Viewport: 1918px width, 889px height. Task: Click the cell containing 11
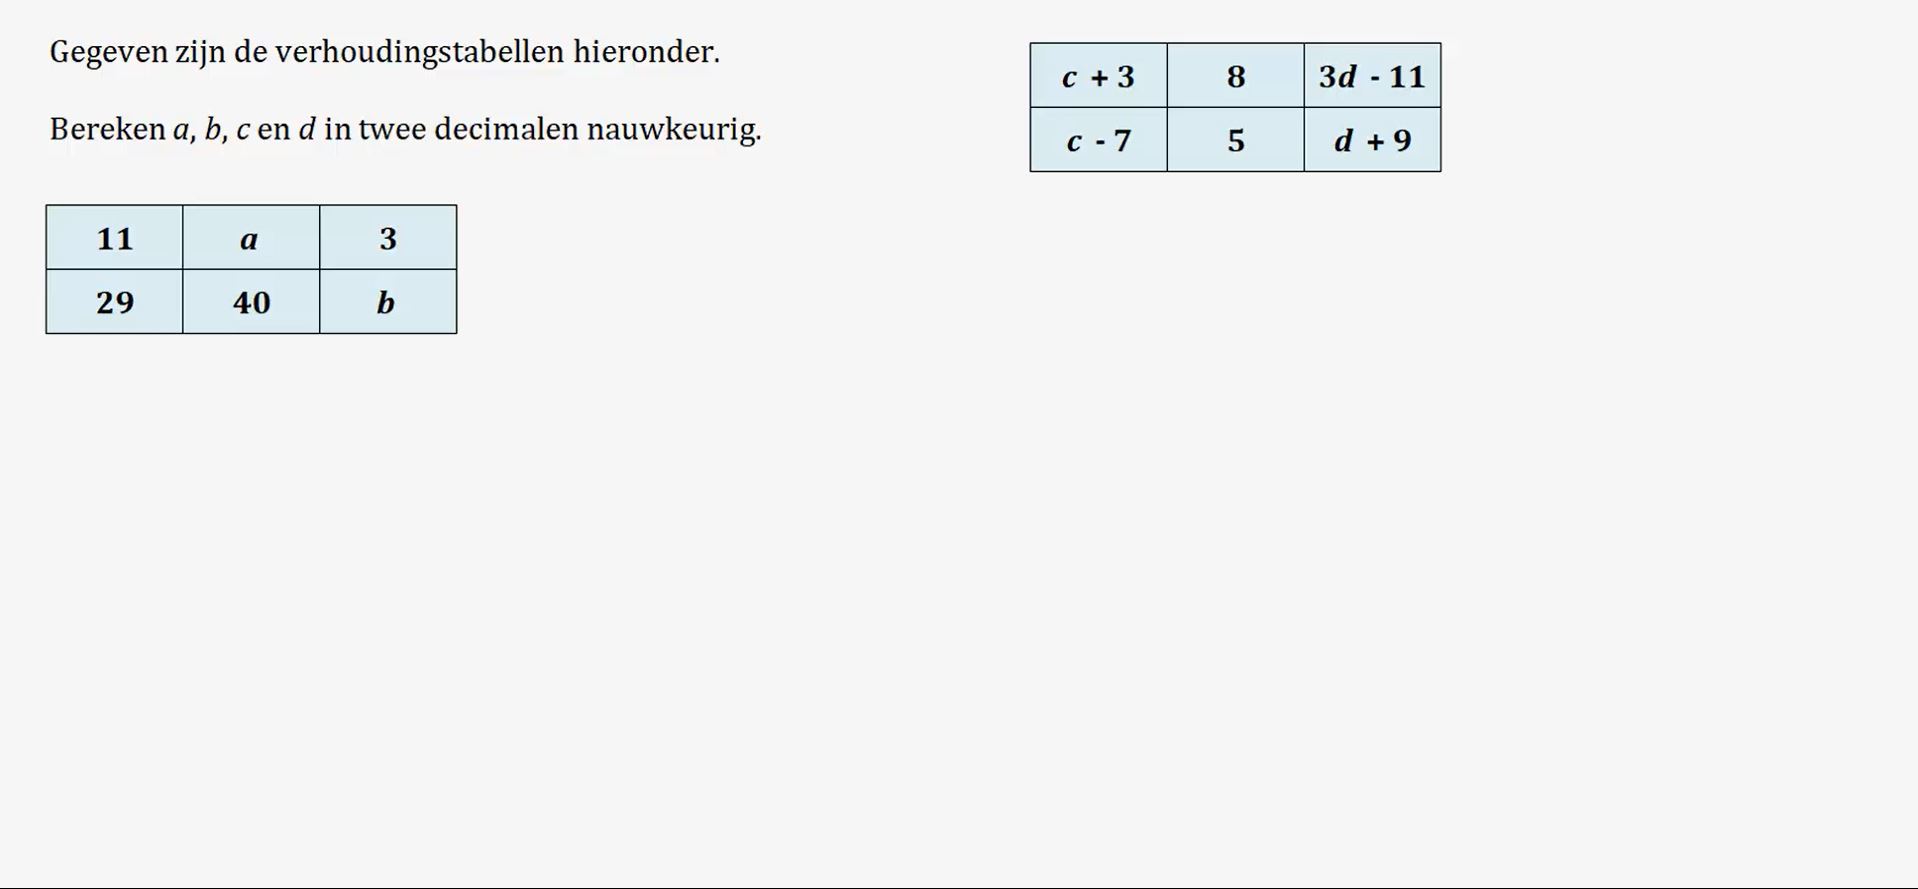point(115,238)
